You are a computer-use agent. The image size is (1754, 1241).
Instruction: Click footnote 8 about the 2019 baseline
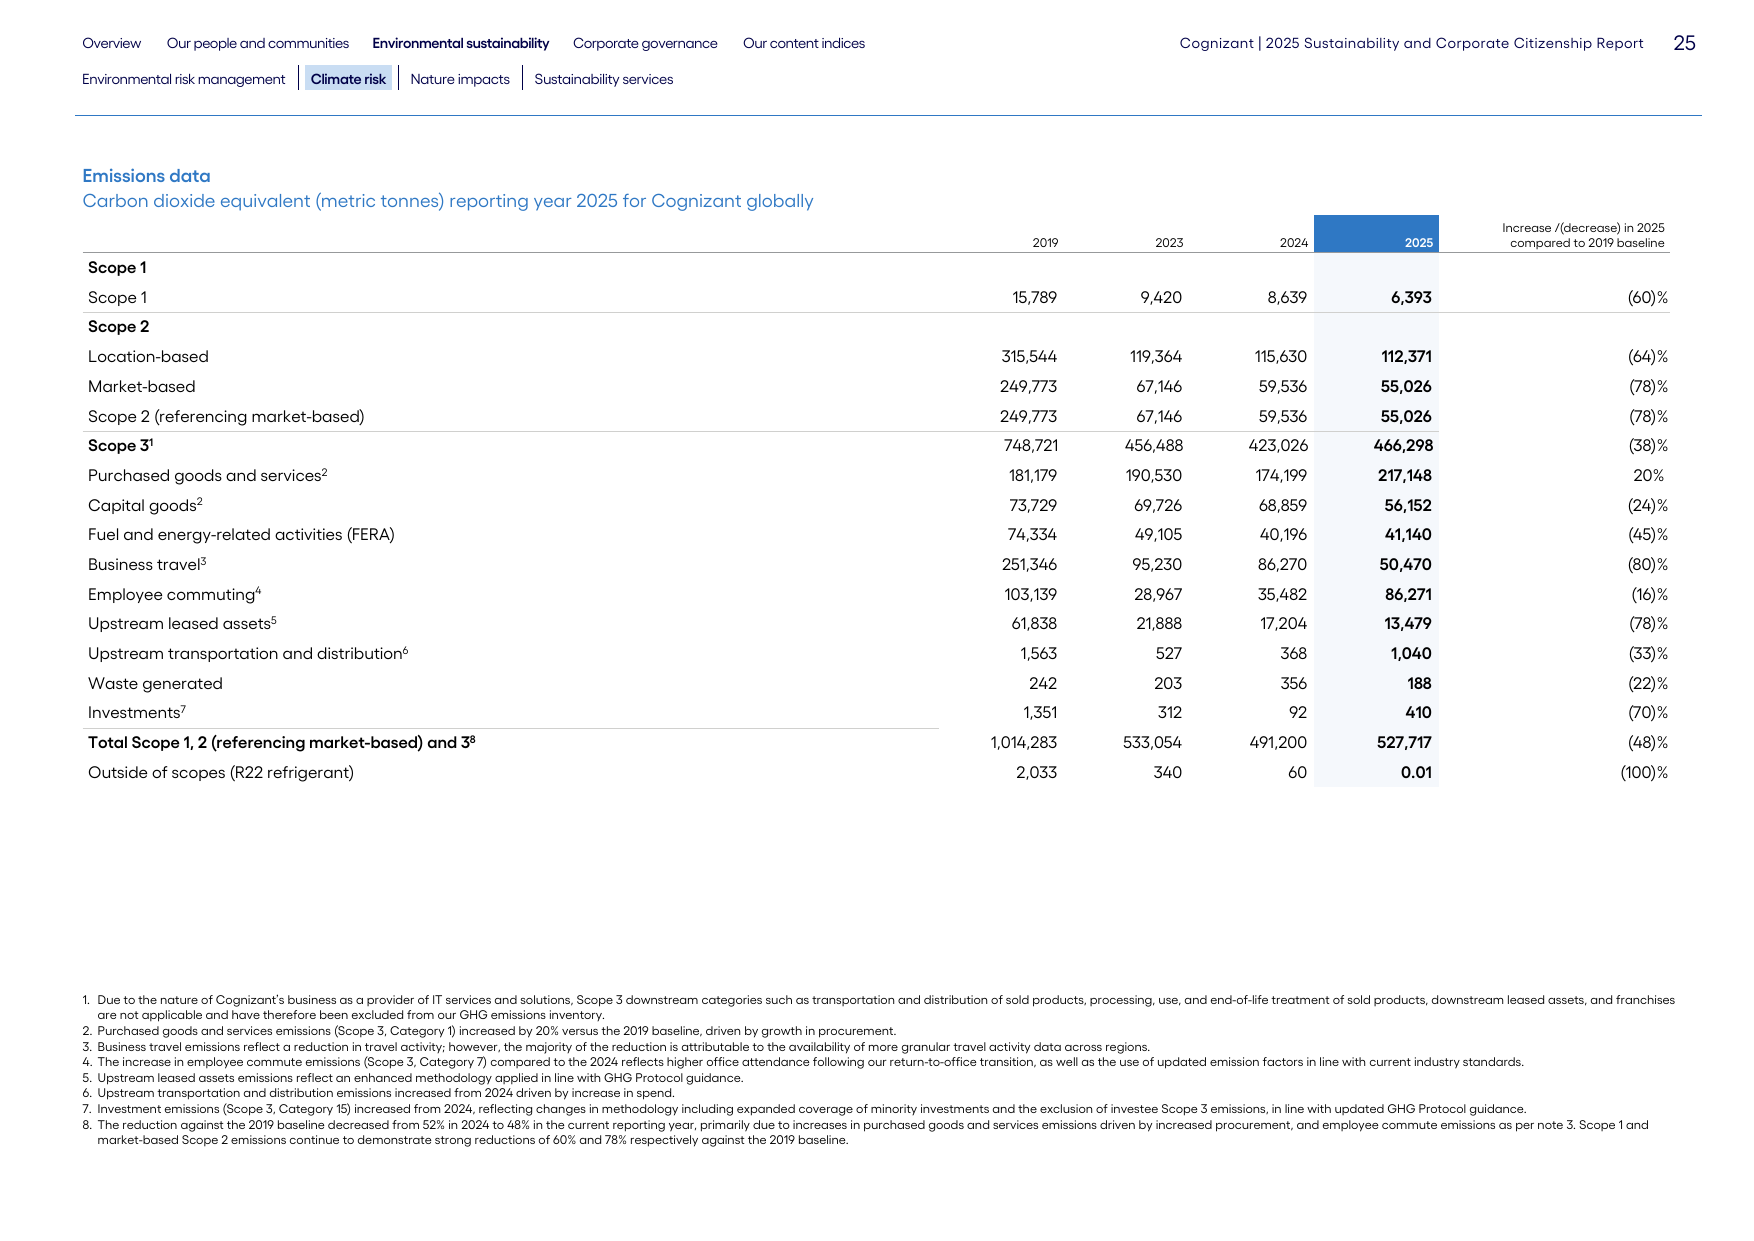point(866,1132)
